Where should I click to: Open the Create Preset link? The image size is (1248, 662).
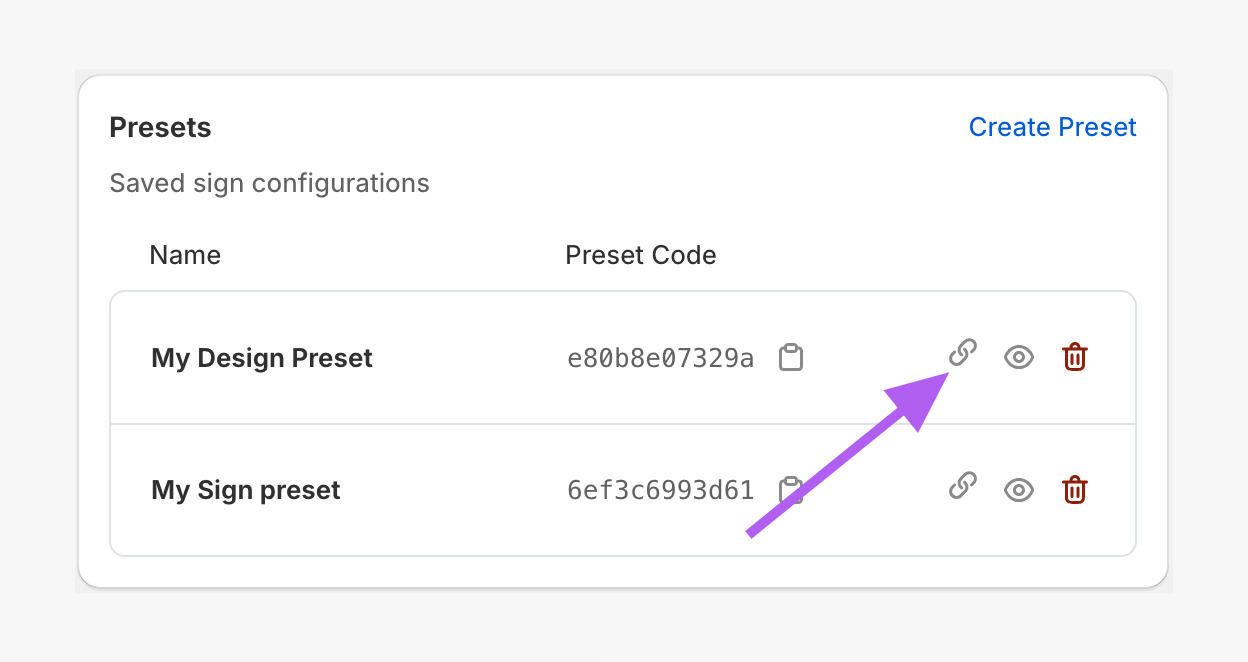coord(1052,127)
